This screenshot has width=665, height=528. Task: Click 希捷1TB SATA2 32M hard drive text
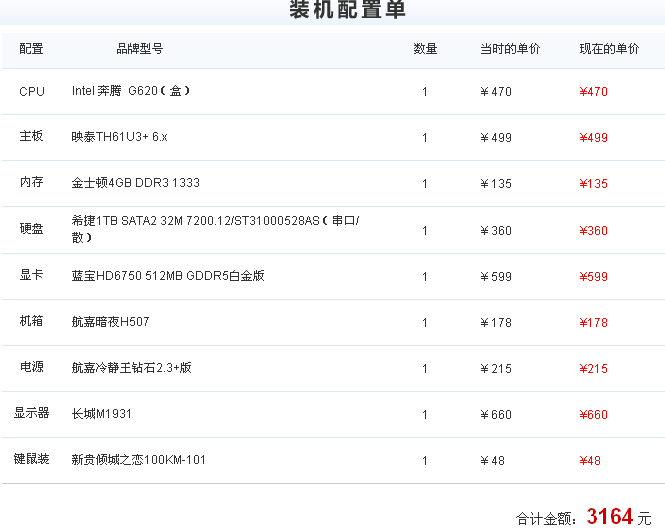point(215,229)
